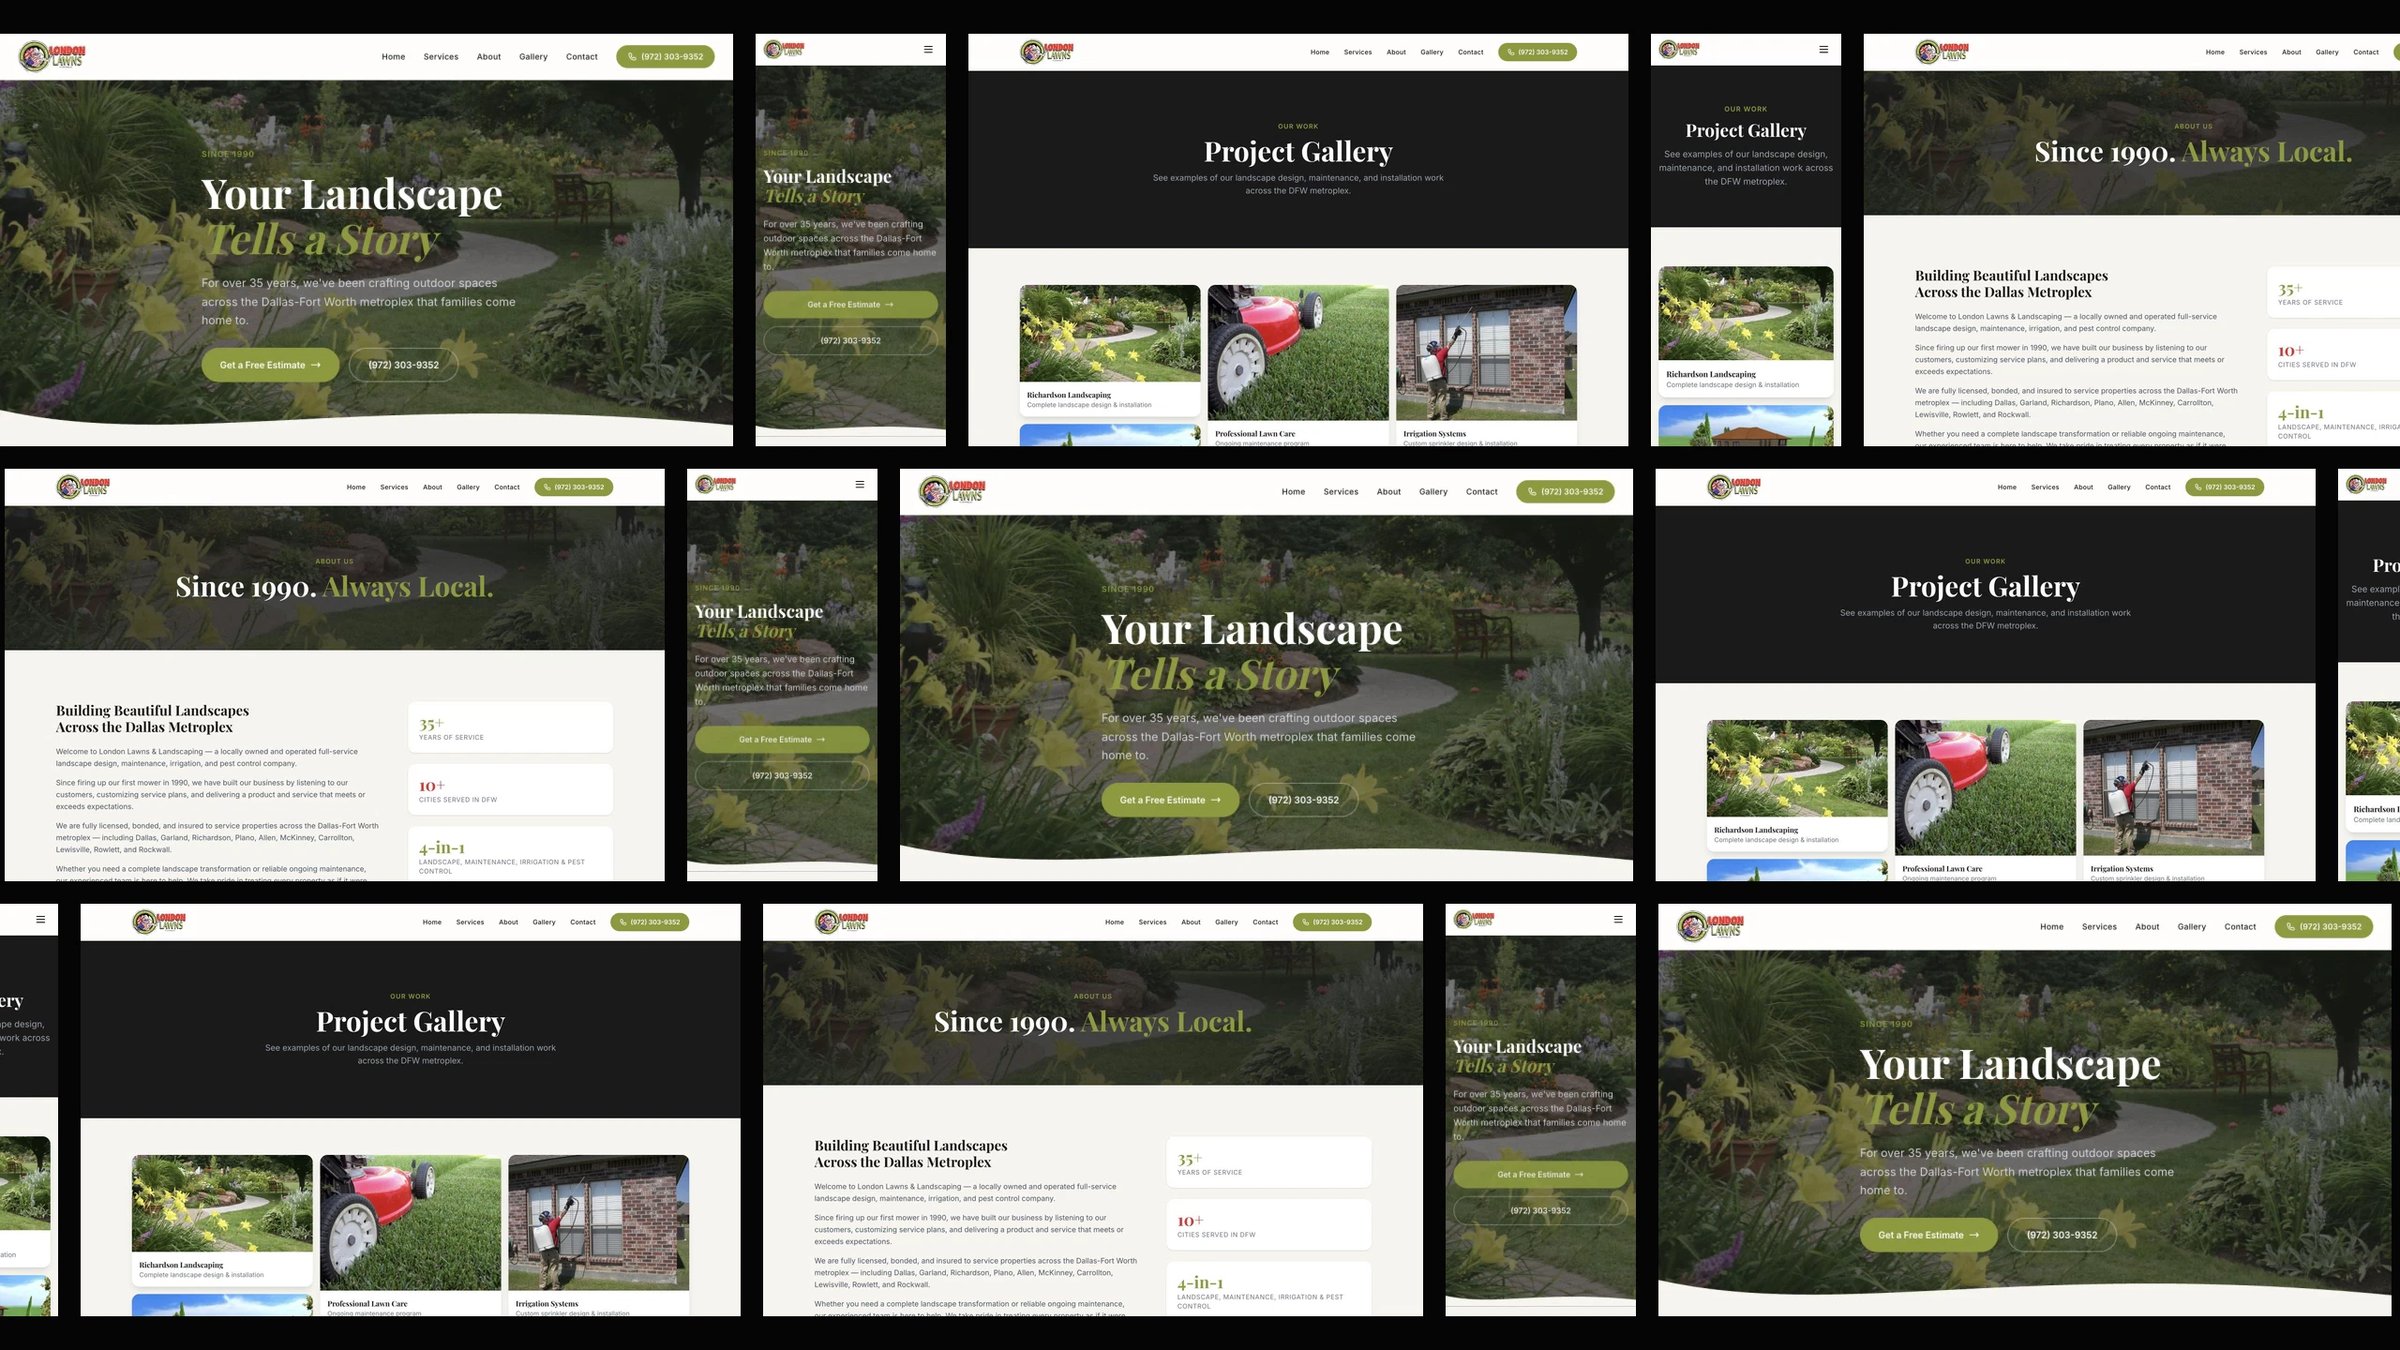Screen dimensions: 2400x1350
Task: Click Get a Free Estimate in top-row desktop homepage
Action: click(270, 365)
